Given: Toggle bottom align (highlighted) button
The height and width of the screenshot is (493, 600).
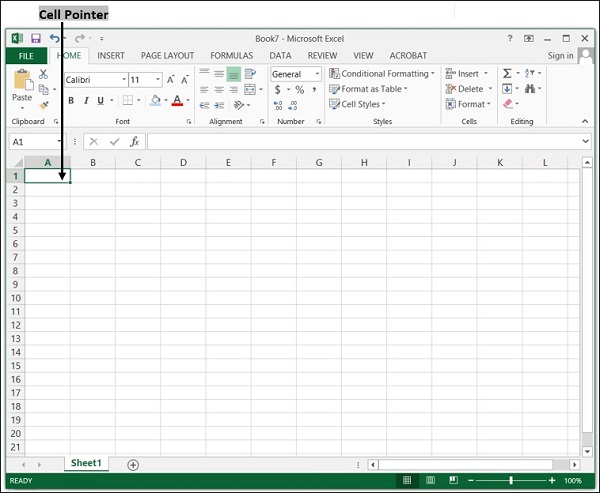Looking at the screenshot, I should click(233, 74).
